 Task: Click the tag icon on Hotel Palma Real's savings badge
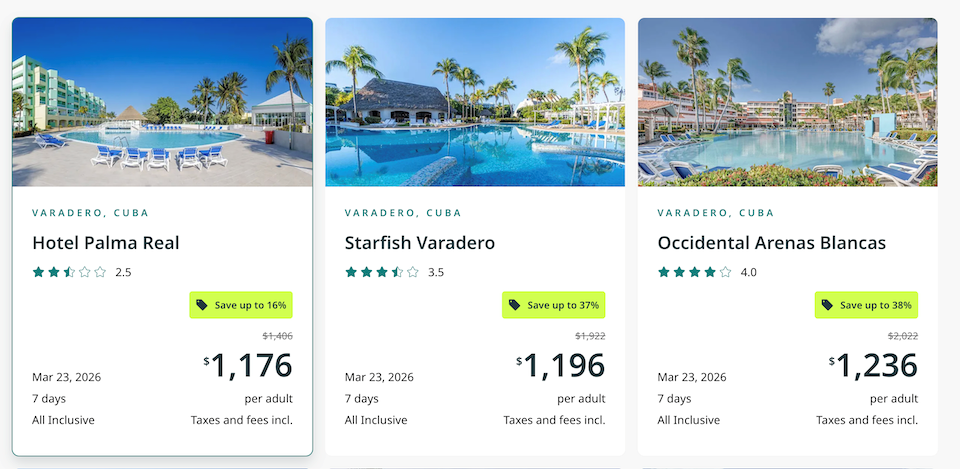coord(202,305)
